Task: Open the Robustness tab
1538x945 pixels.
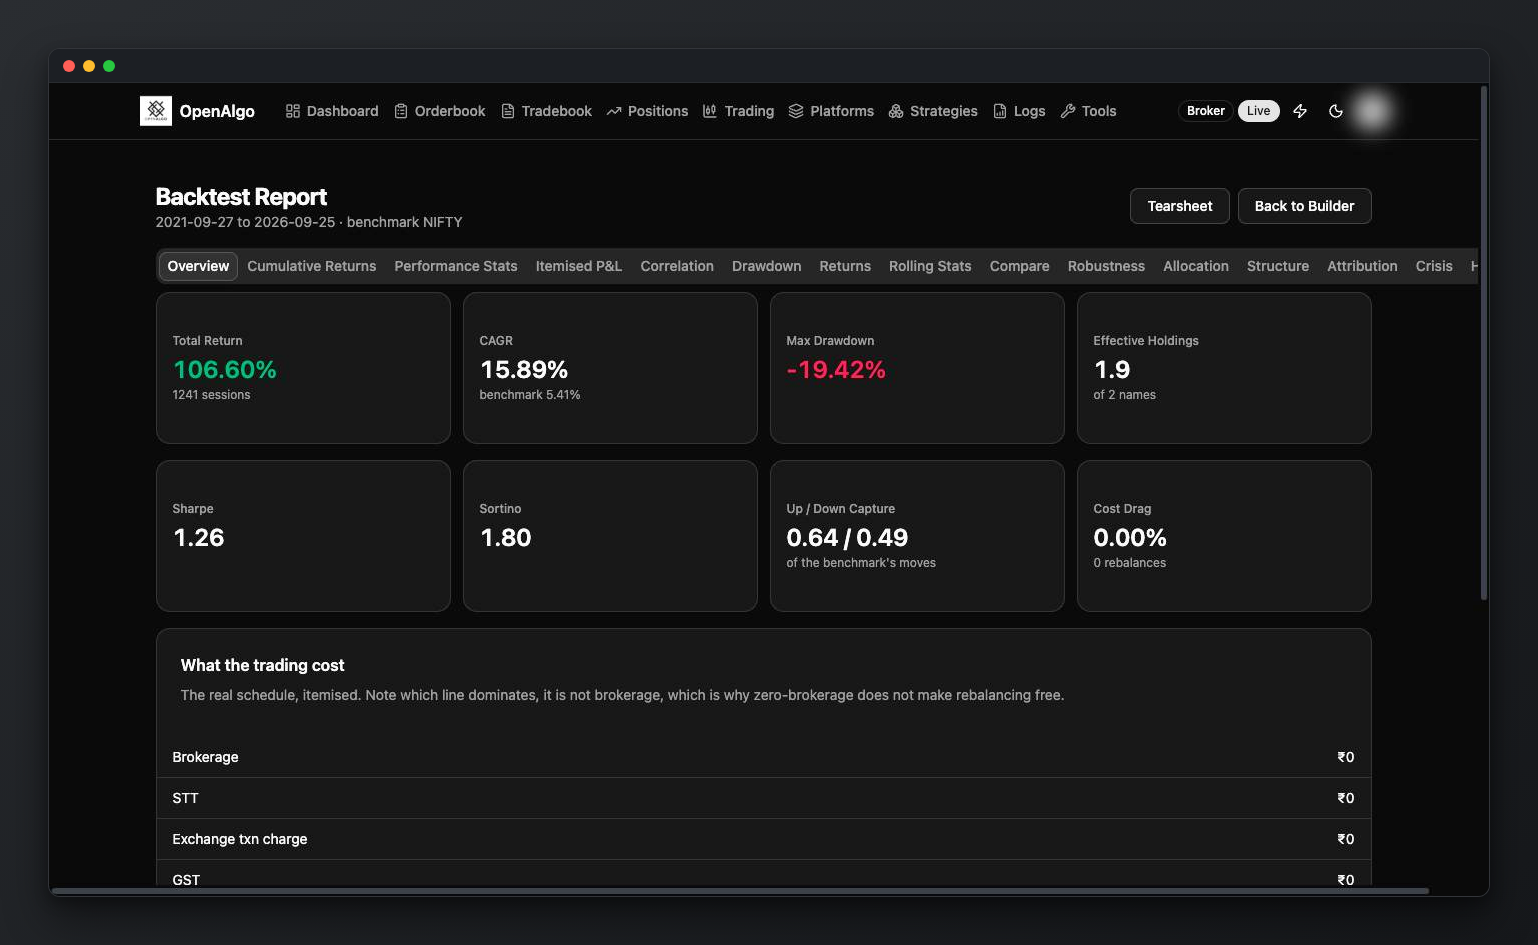Action: [1106, 266]
